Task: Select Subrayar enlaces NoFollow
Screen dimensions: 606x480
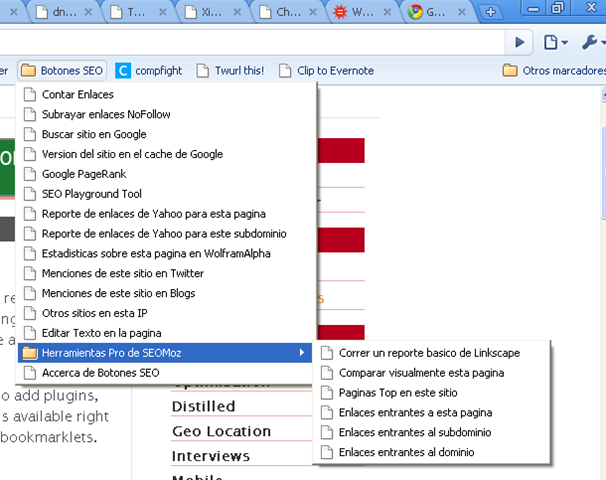Action: (167, 114)
